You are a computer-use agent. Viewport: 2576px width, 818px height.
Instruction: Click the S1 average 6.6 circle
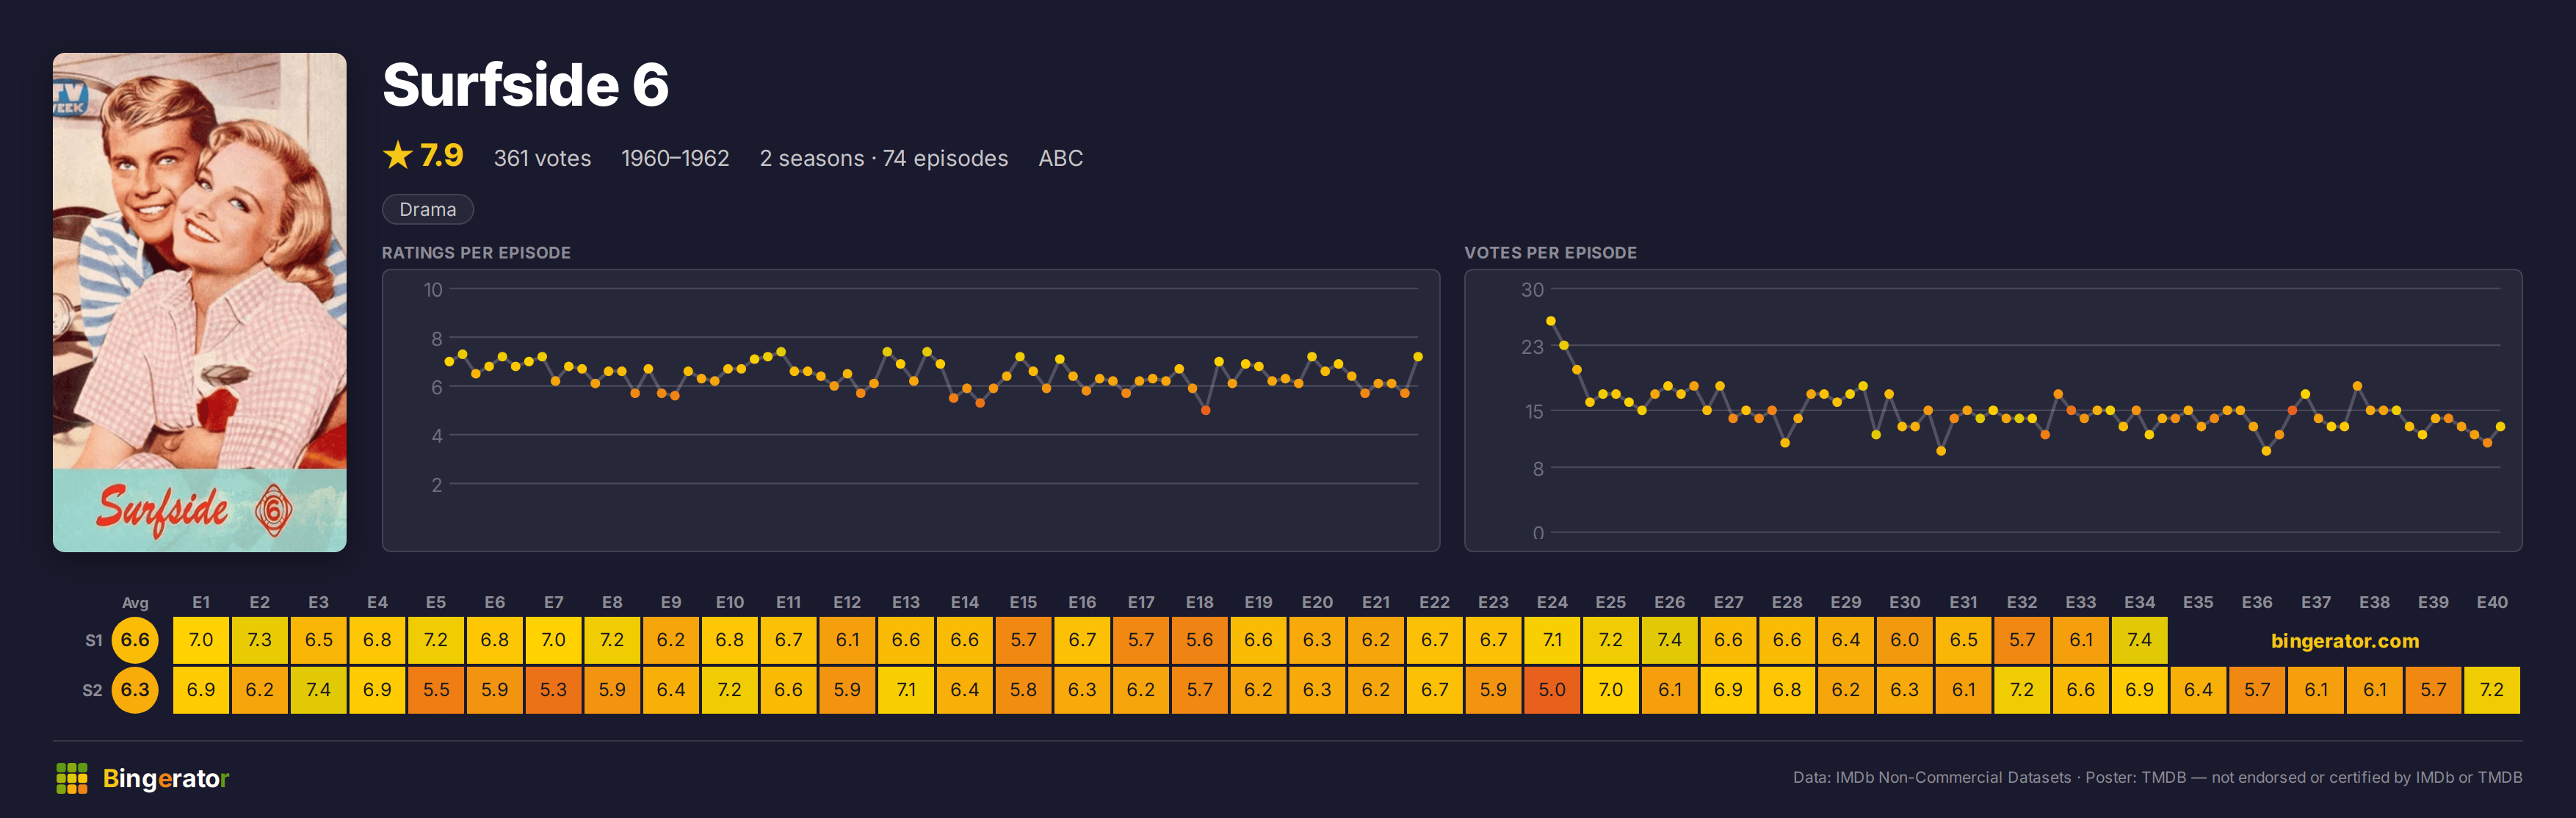click(135, 640)
